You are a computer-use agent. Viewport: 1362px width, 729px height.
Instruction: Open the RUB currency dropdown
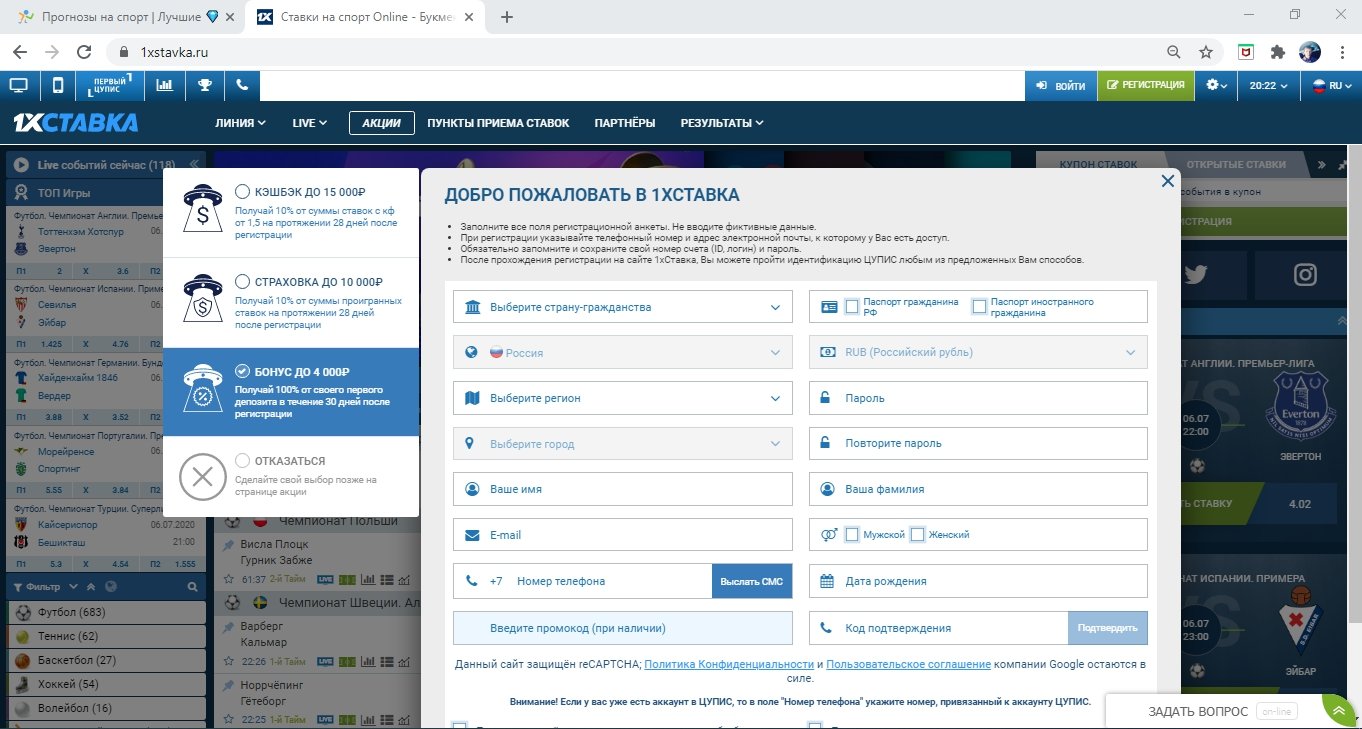978,352
